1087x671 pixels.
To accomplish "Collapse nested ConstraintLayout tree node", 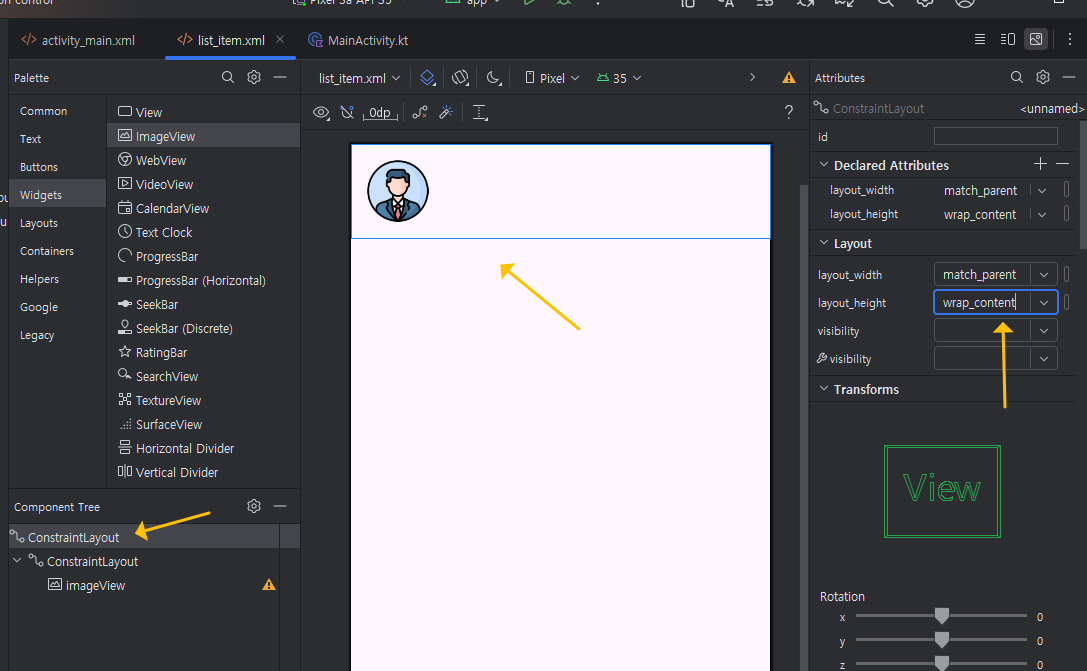I will (x=17, y=560).
